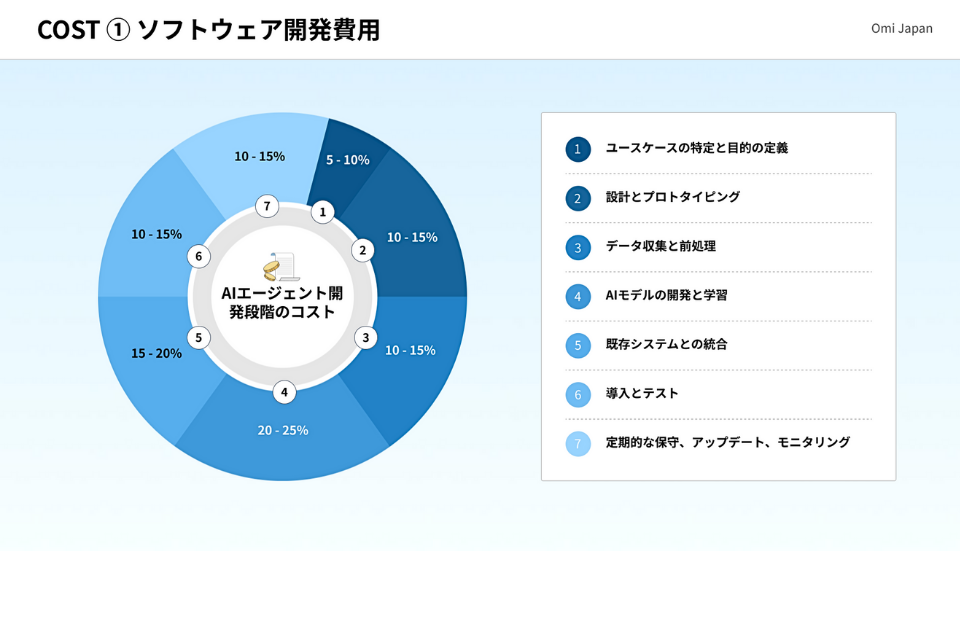Click the dark blue number 1 legend badge
This screenshot has height=640, width=960.
(578, 149)
